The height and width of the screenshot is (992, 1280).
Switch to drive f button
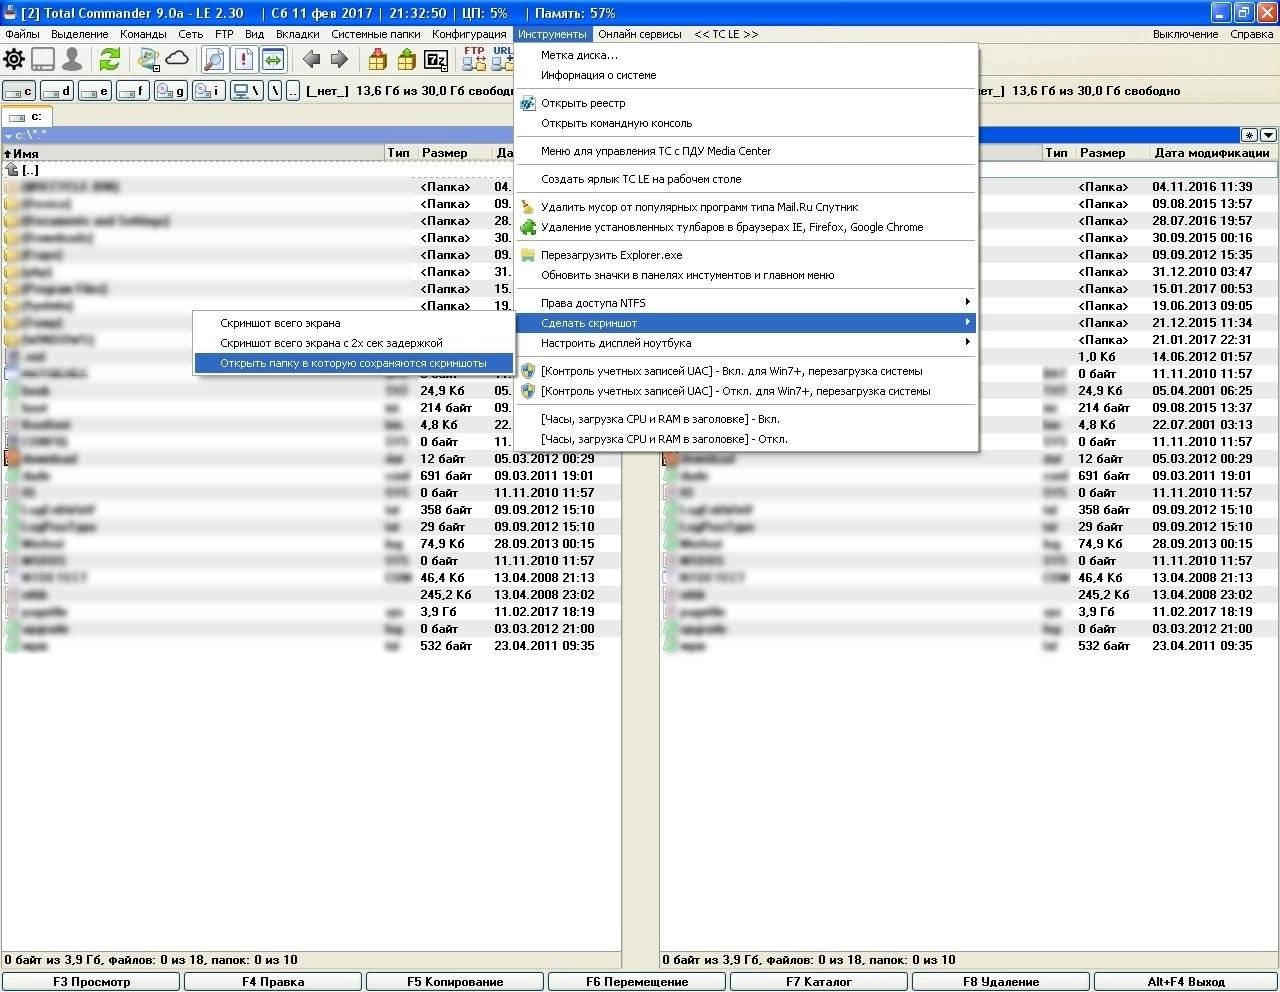[x=133, y=91]
